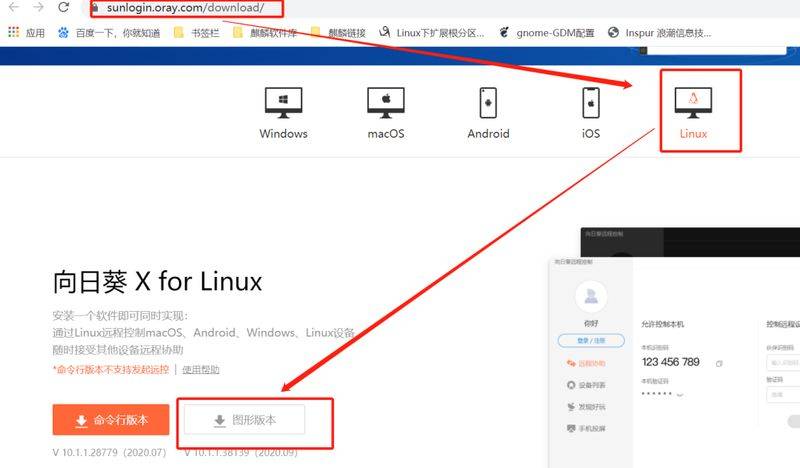Click the macOS tab label
This screenshot has height=468, width=800.
pyautogui.click(x=386, y=134)
